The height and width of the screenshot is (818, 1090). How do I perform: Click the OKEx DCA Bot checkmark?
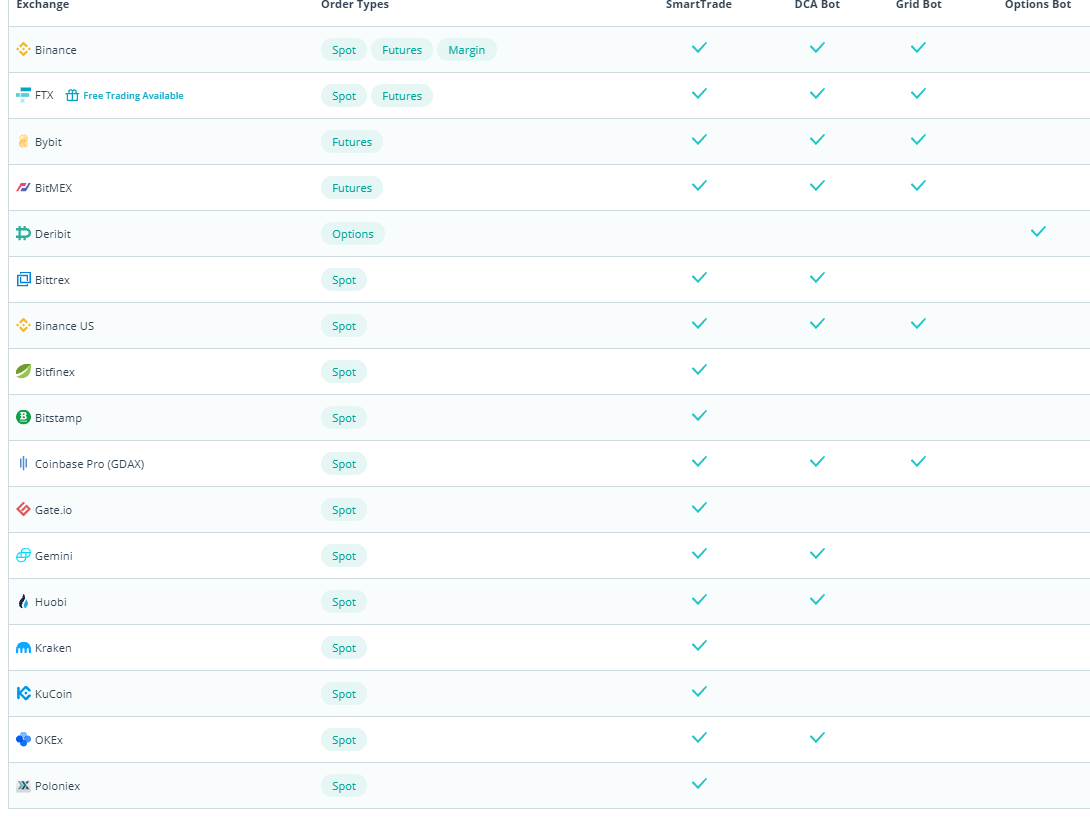(817, 737)
